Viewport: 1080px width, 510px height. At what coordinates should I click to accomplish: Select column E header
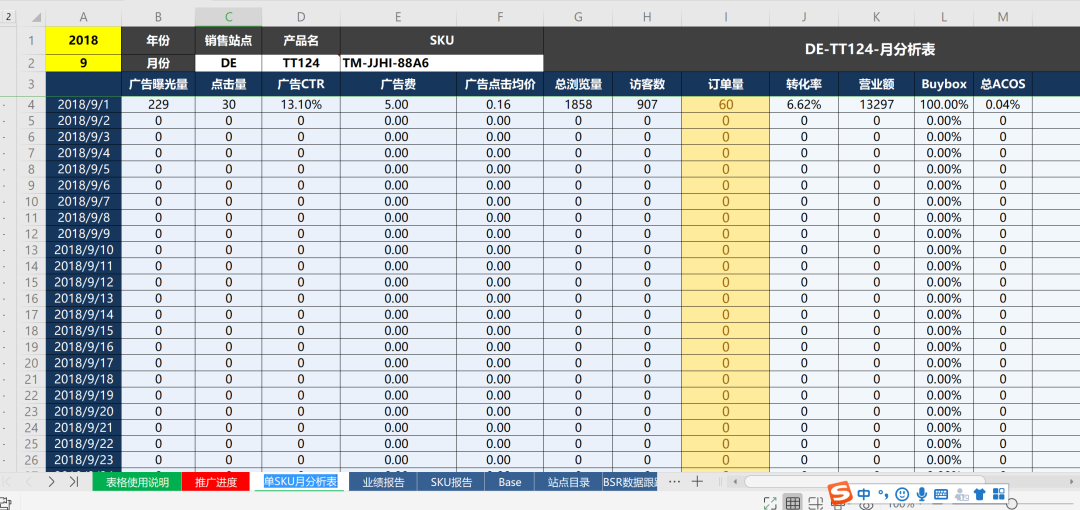pos(398,17)
